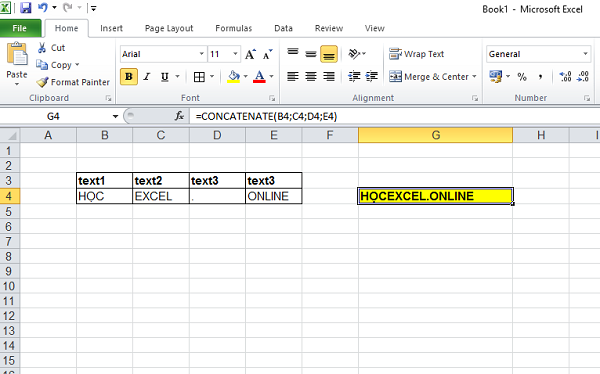The height and width of the screenshot is (374, 600).
Task: Open the Customize Quick Access Toolbar arrow
Action: [94, 8]
